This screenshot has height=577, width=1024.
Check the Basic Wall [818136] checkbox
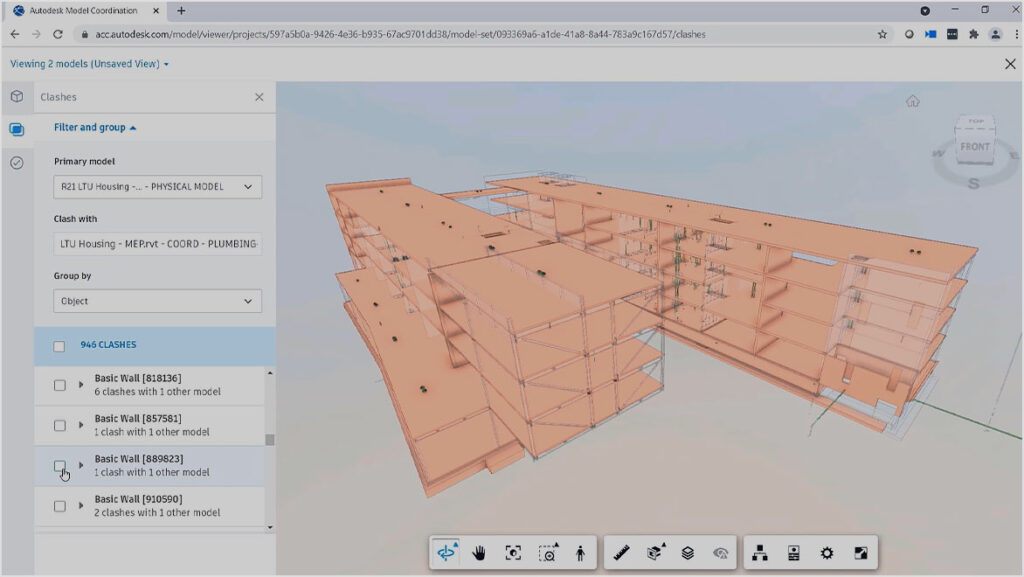click(x=60, y=385)
